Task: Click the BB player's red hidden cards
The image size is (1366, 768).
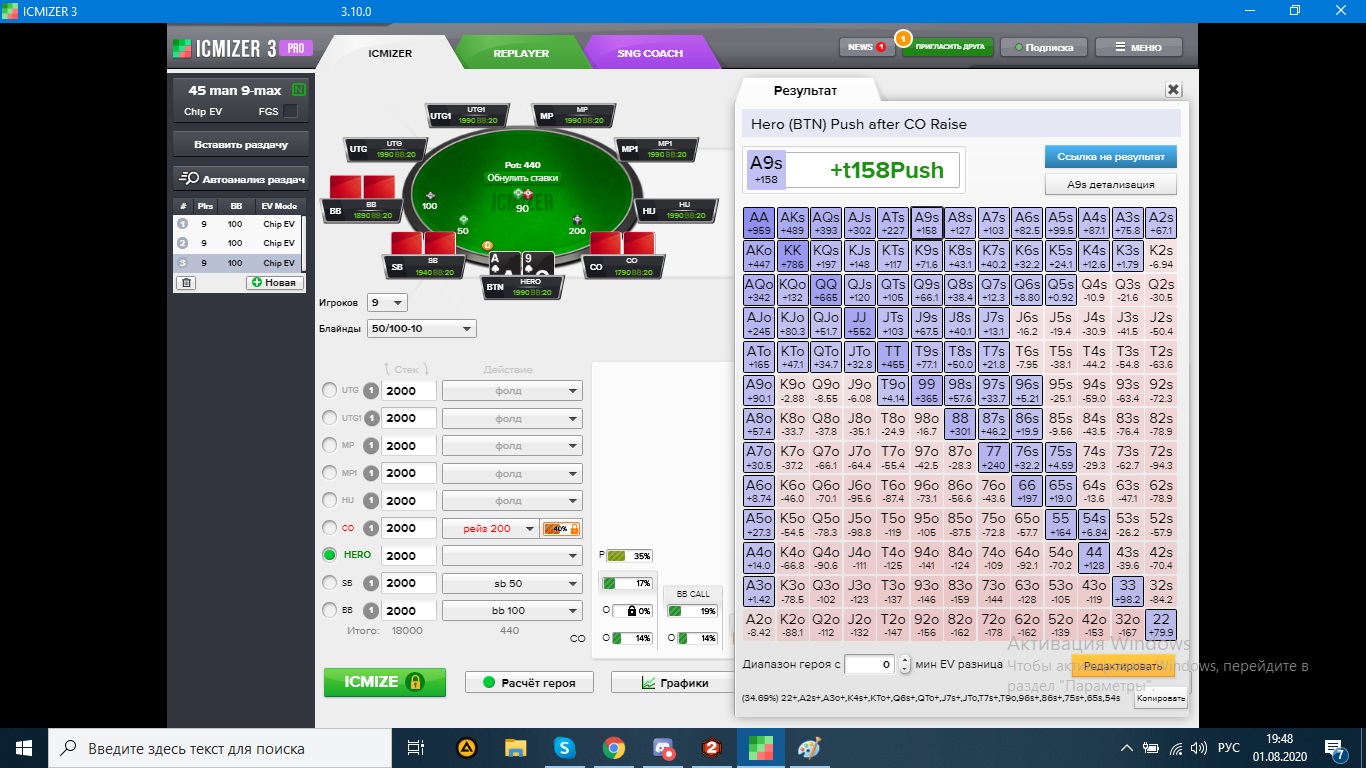Action: coord(362,187)
